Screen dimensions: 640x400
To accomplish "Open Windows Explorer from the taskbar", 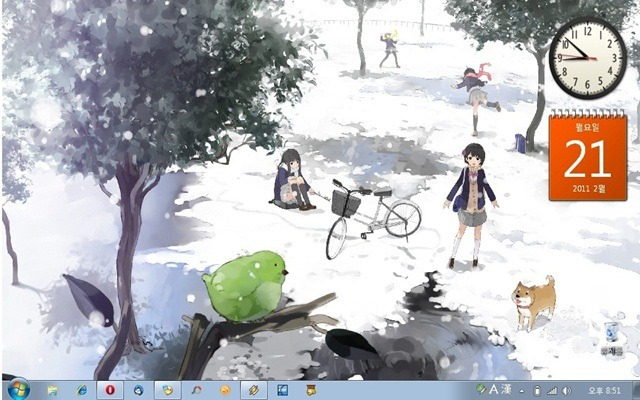I will (x=52, y=391).
